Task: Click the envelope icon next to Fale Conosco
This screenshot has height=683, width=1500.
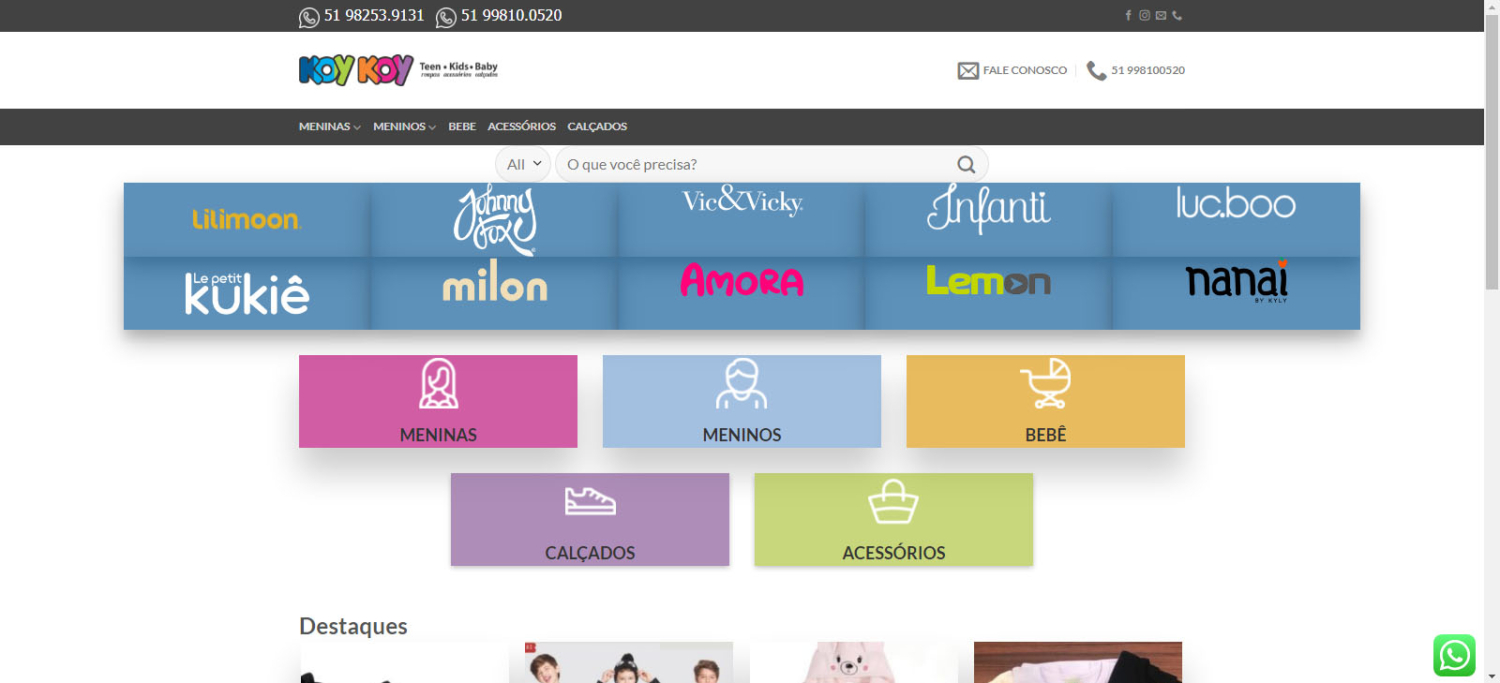Action: click(x=968, y=71)
